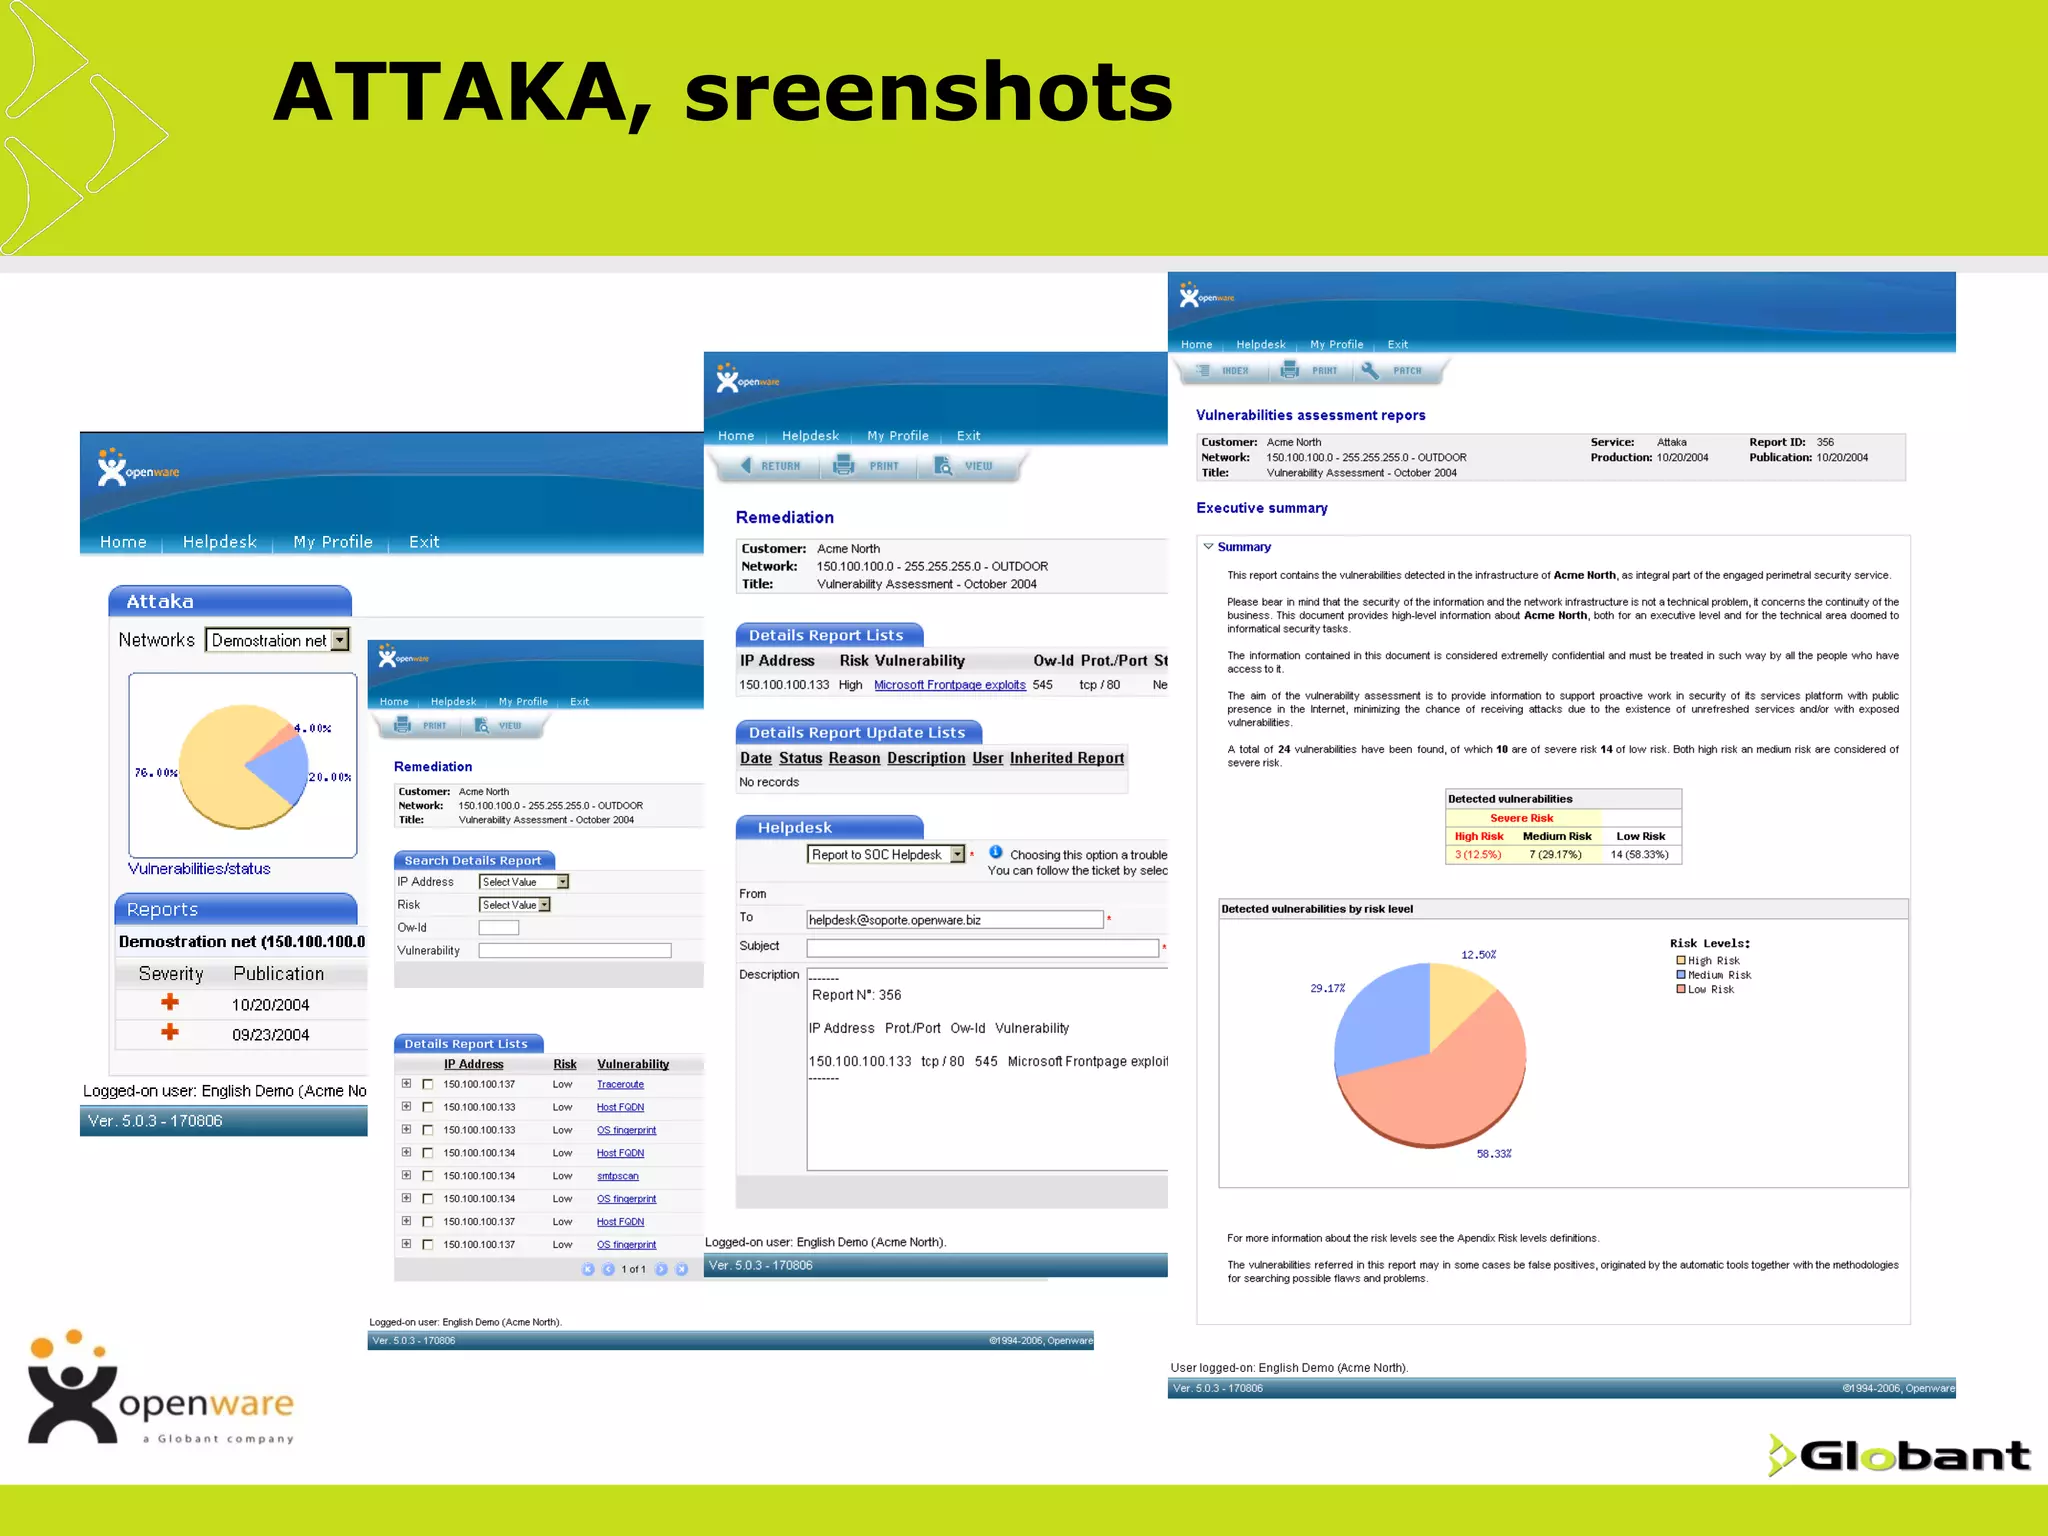
Task: Click Exit menu on vulnerabilities assessment report
Action: tap(1398, 345)
